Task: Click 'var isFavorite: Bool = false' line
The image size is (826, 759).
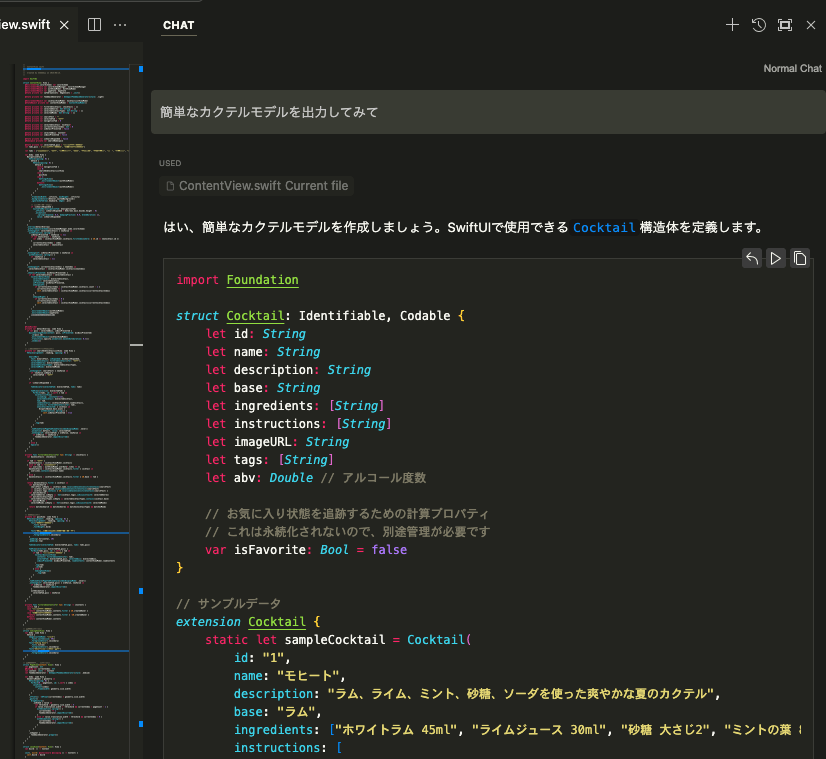Action: 306,549
